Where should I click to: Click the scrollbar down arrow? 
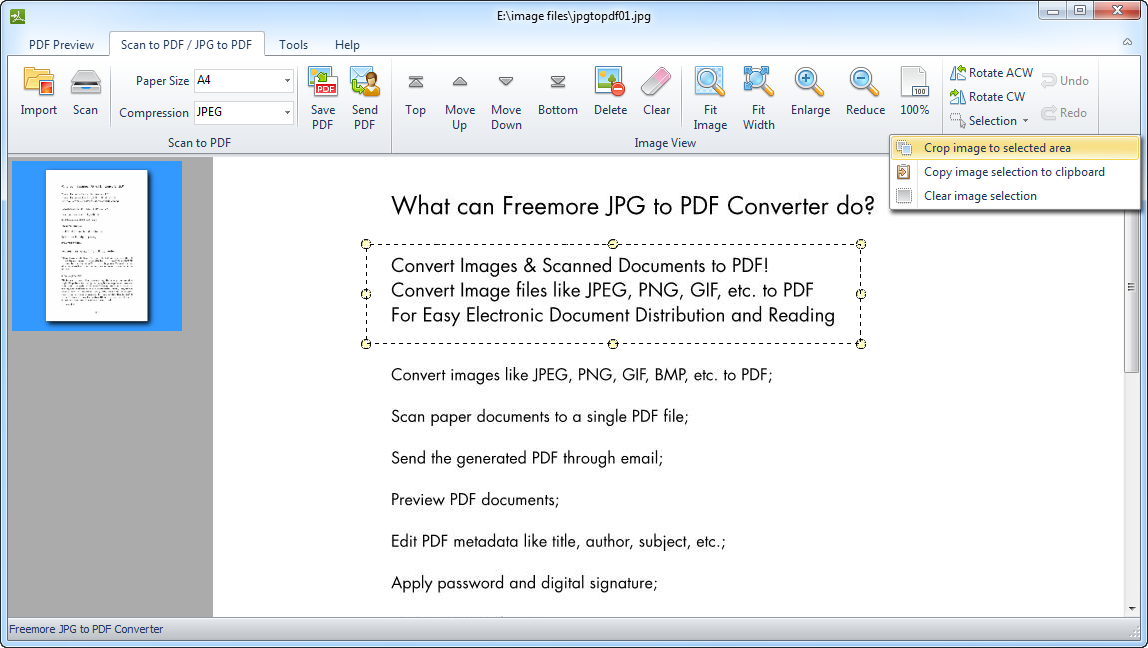coord(1132,608)
